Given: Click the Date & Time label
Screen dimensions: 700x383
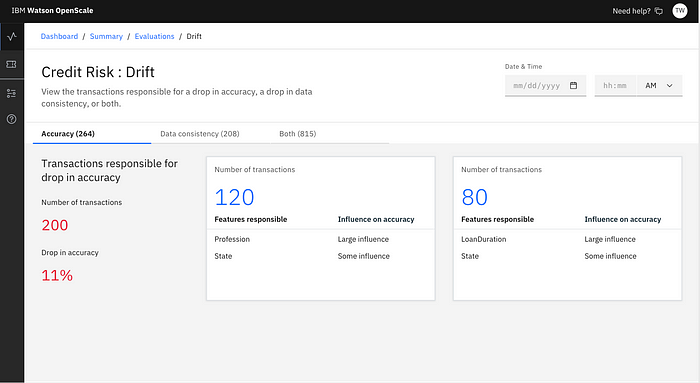Looking at the screenshot, I should 524,67.
